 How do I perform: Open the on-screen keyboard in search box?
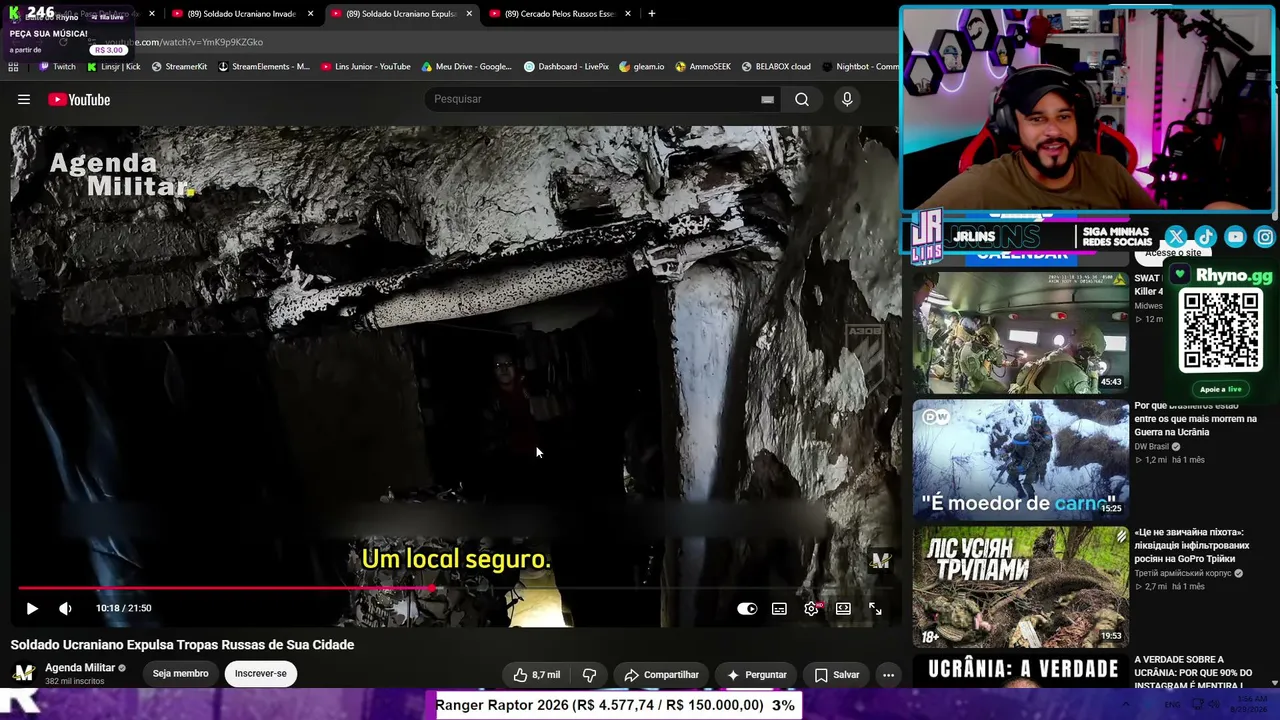pyautogui.click(x=767, y=99)
